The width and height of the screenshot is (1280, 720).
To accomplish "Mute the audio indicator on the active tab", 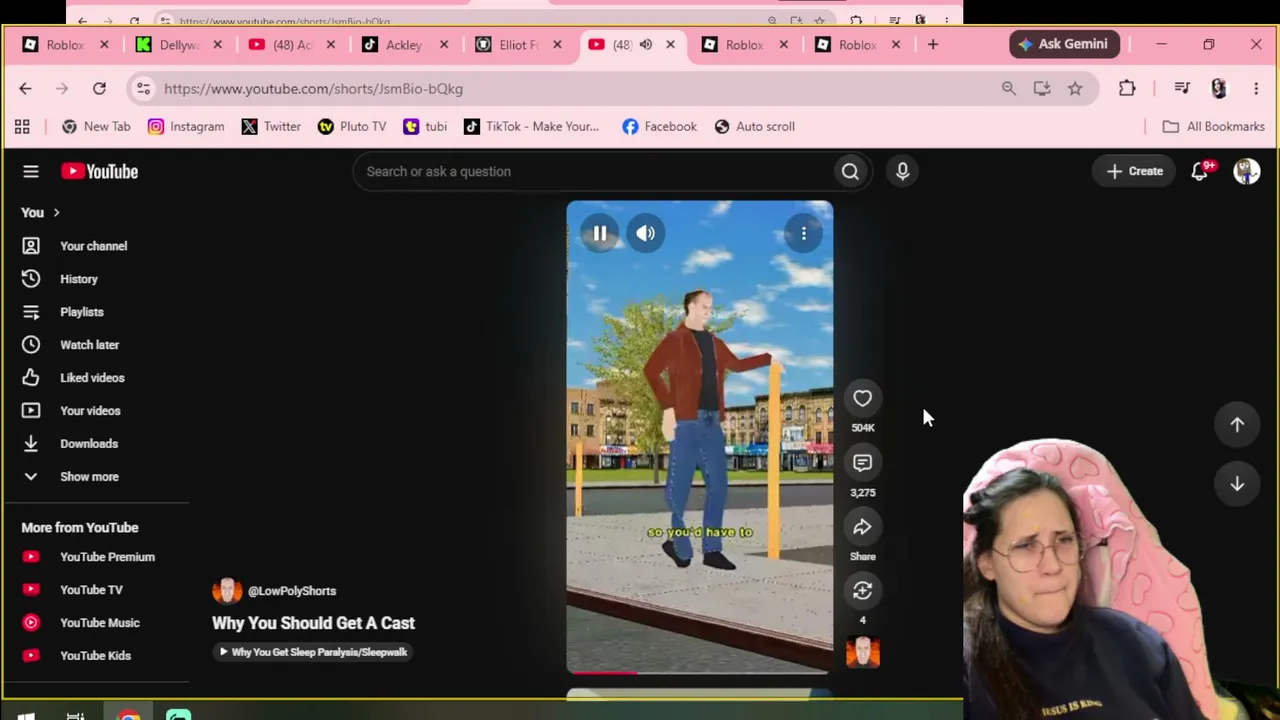I will [x=646, y=44].
